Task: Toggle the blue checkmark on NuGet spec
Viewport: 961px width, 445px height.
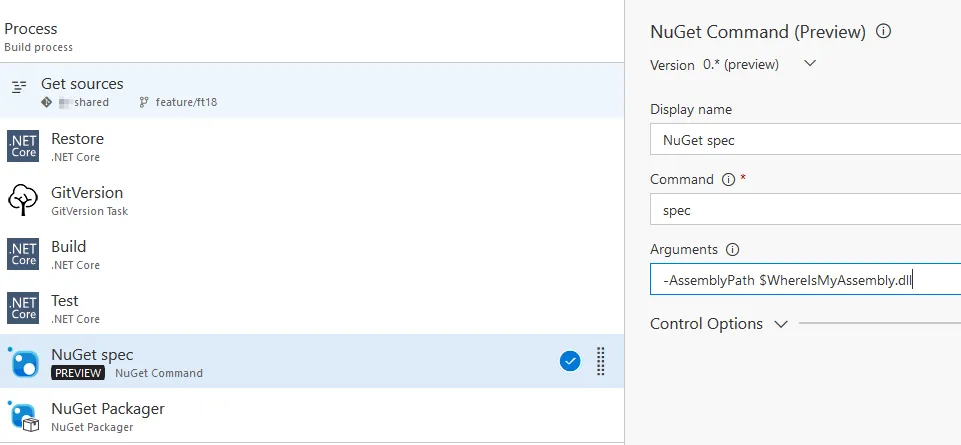Action: coord(570,361)
